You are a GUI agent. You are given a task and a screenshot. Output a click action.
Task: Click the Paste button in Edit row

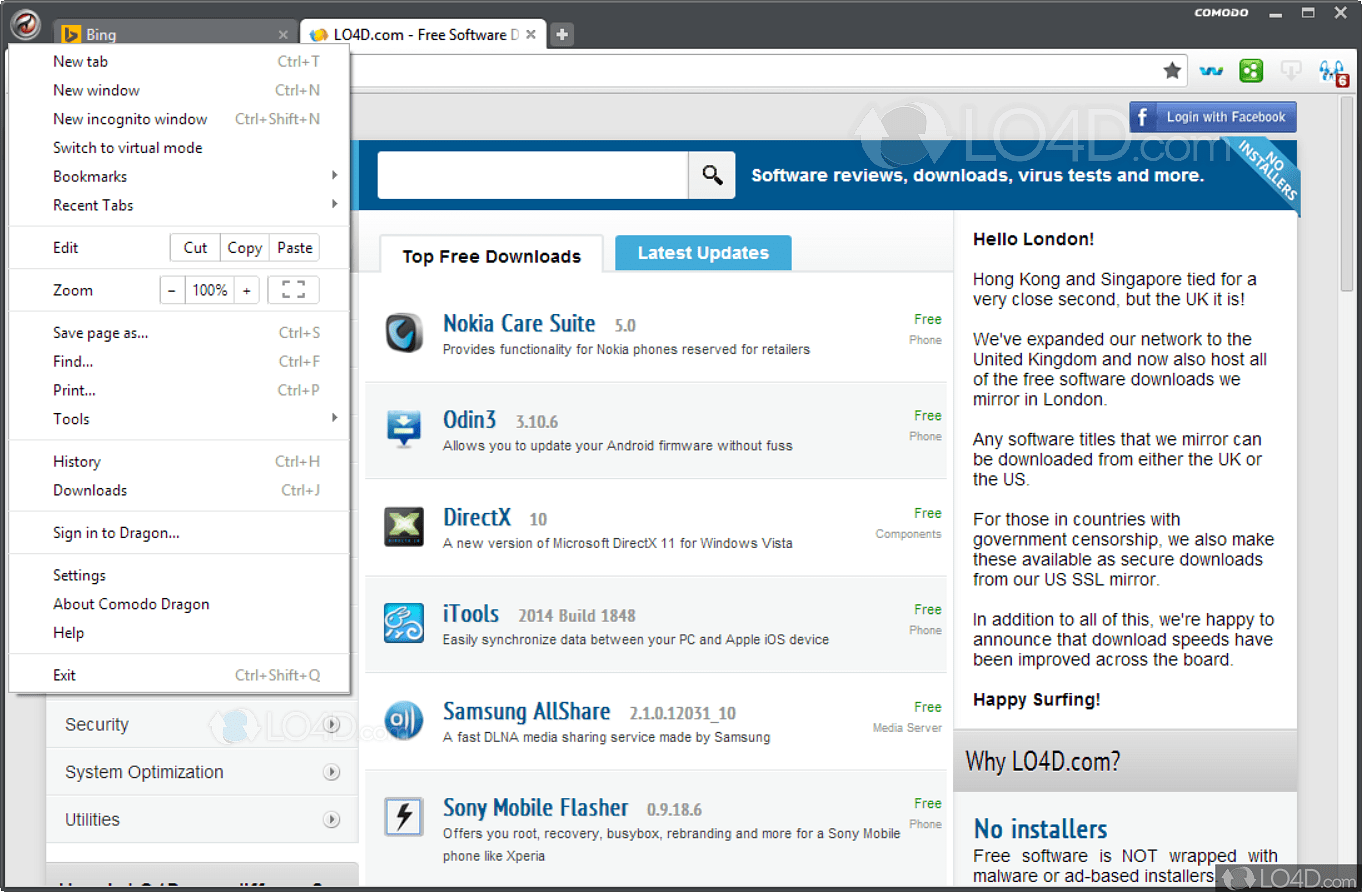pyautogui.click(x=294, y=247)
